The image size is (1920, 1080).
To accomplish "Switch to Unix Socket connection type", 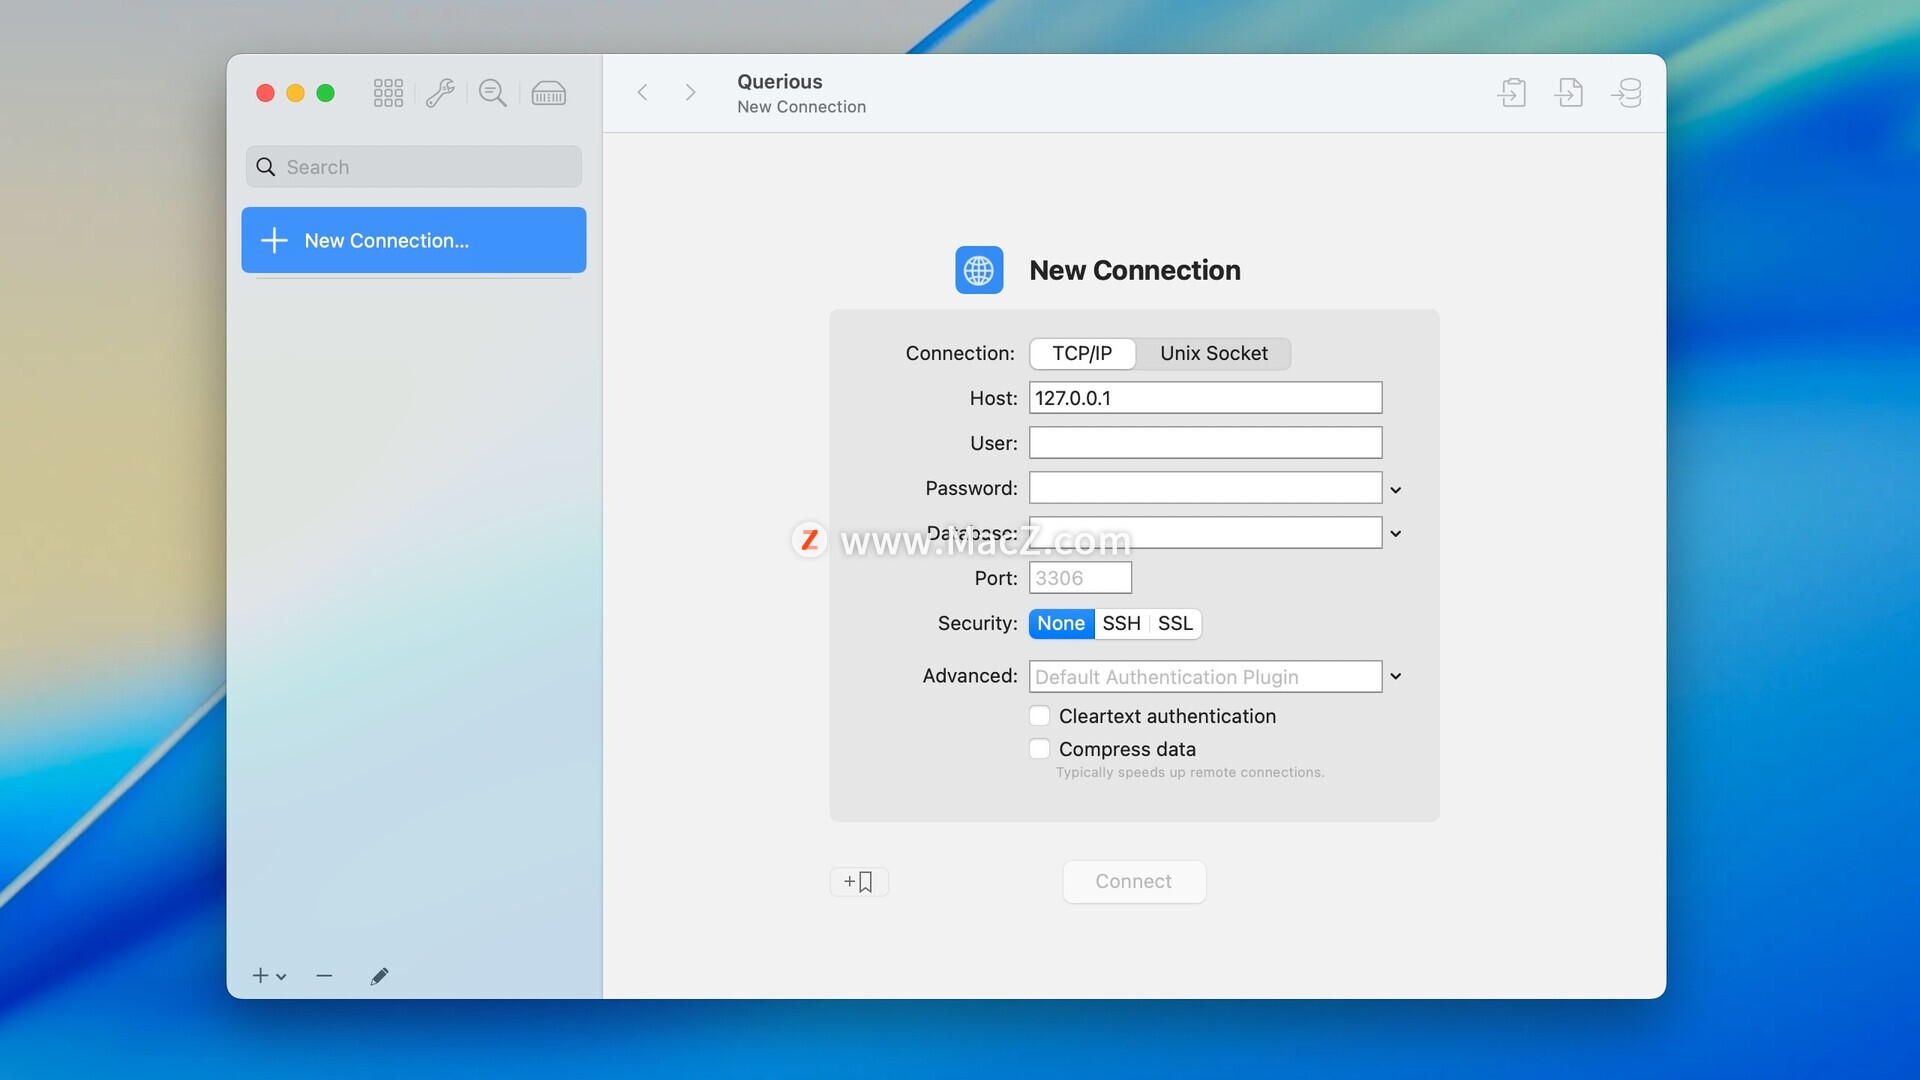I will (x=1213, y=353).
